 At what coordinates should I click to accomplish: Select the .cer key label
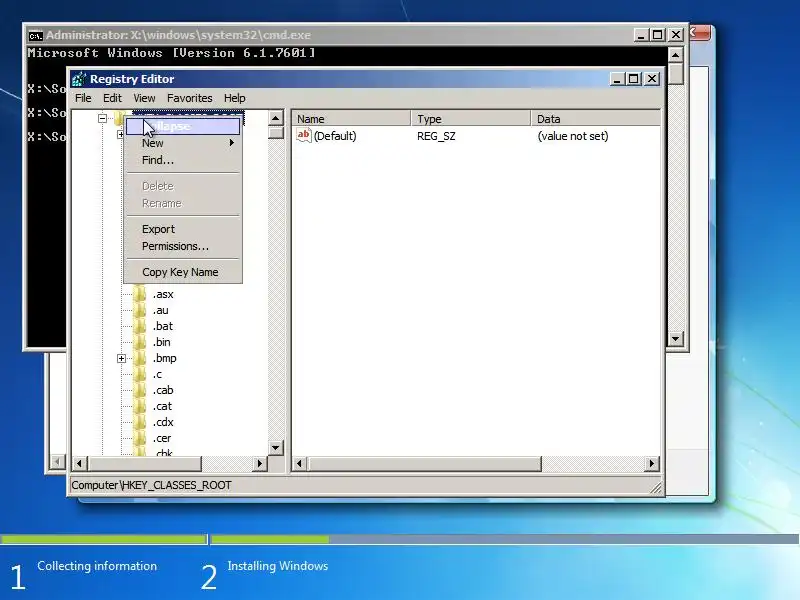tap(162, 438)
